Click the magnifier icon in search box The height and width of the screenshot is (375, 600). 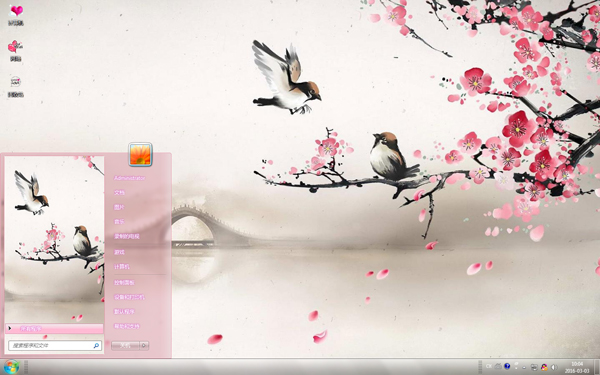coord(96,346)
